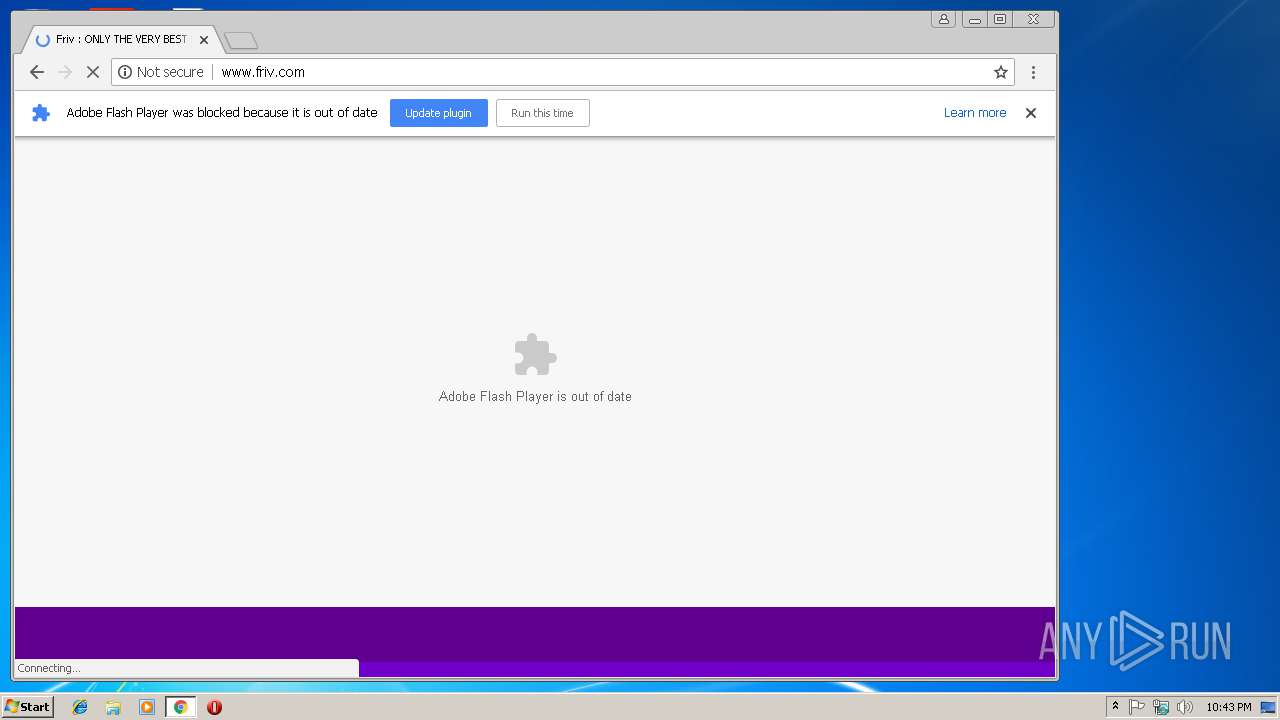Click the grey blocked Flash plugin placeholder

(x=535, y=355)
